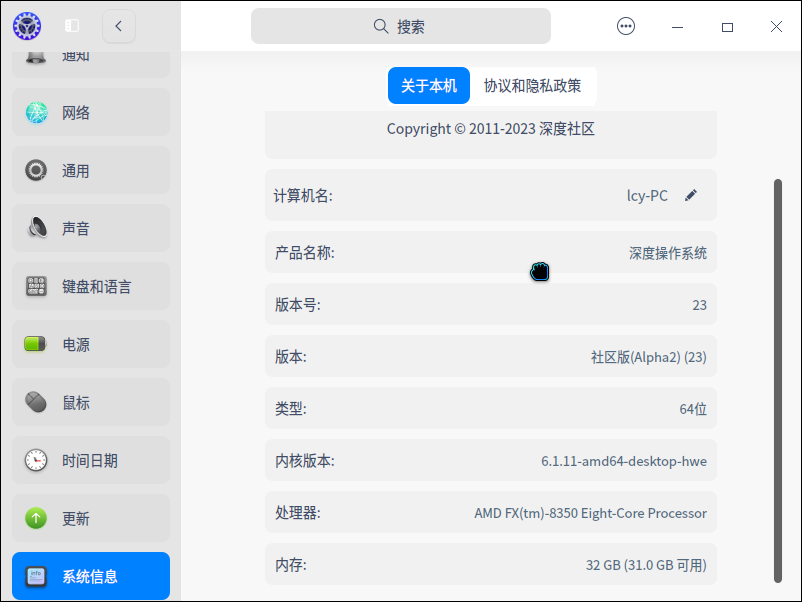Select the 键盘和语言 sidebar label
The width and height of the screenshot is (802, 602).
pos(97,286)
